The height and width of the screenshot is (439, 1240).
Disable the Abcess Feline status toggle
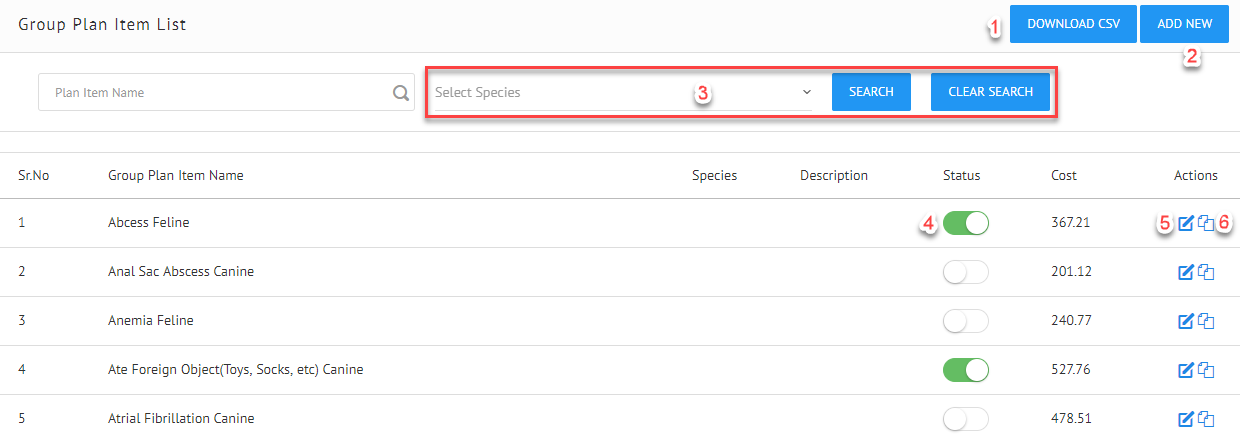coord(965,223)
